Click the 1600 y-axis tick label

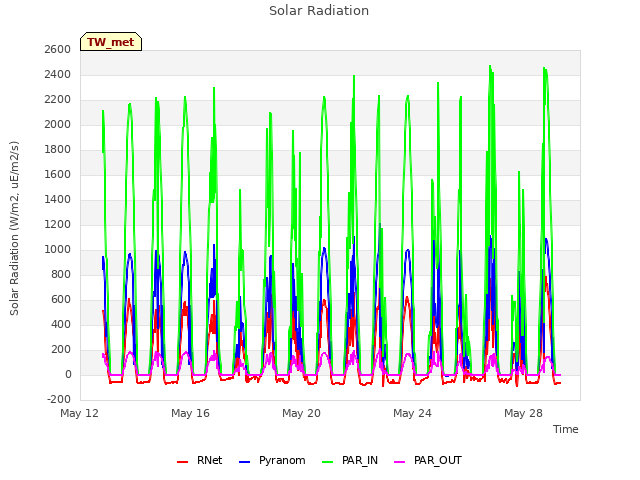click(x=58, y=174)
